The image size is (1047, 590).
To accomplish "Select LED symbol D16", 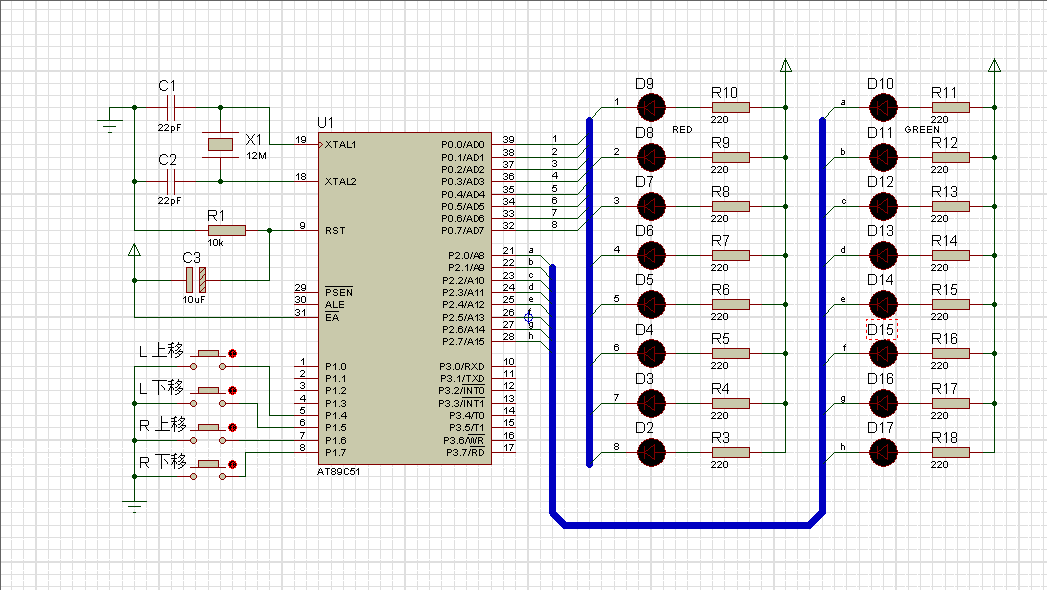I will (883, 403).
